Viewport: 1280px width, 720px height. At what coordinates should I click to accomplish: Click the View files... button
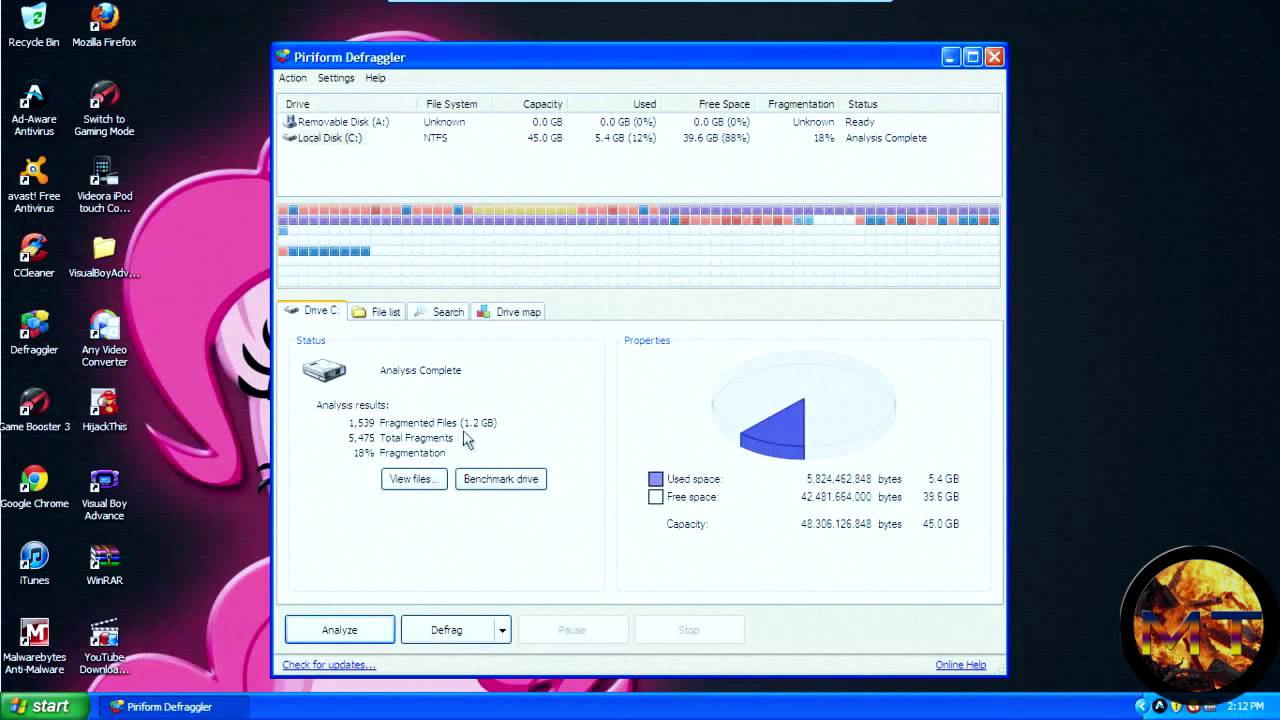point(414,479)
